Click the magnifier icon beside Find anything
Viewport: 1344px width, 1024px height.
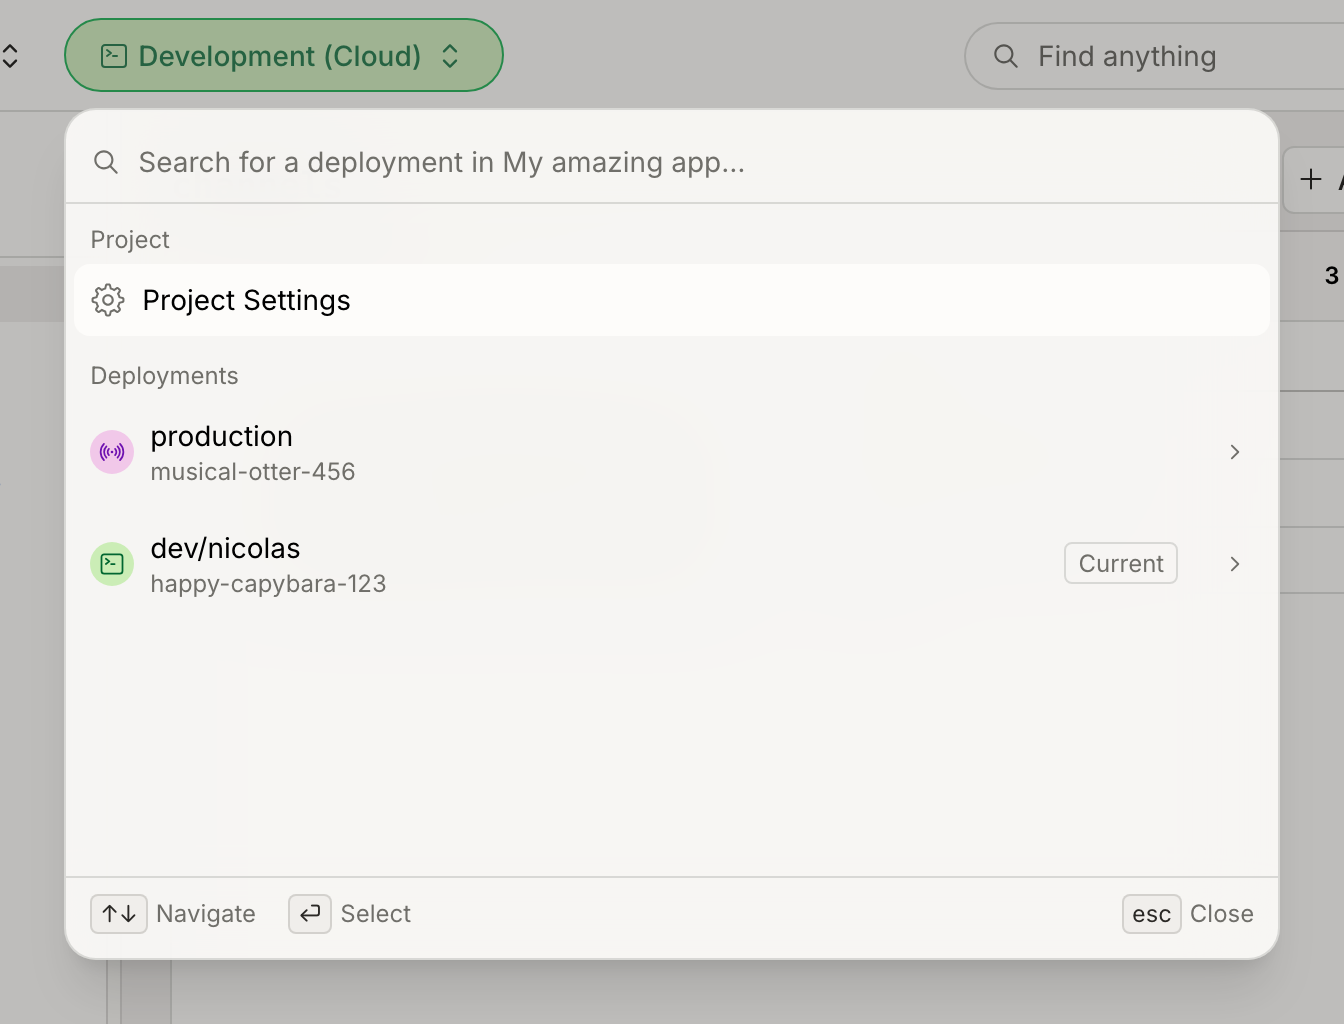(1006, 56)
